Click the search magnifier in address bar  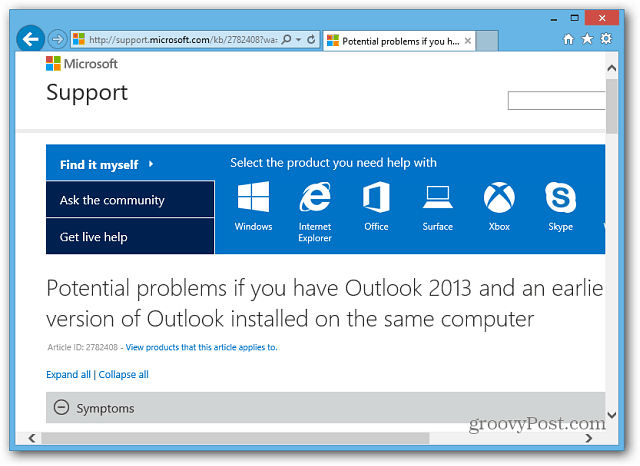click(x=287, y=39)
